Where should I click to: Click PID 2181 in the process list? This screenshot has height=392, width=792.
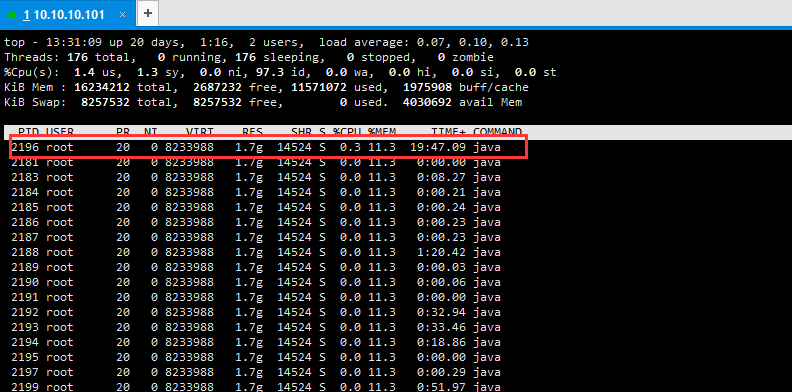25,163
